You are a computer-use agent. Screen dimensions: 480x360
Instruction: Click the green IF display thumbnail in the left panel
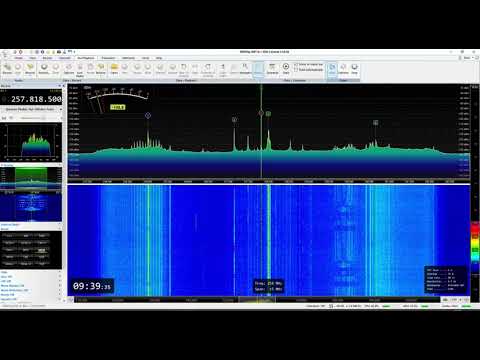click(x=31, y=178)
